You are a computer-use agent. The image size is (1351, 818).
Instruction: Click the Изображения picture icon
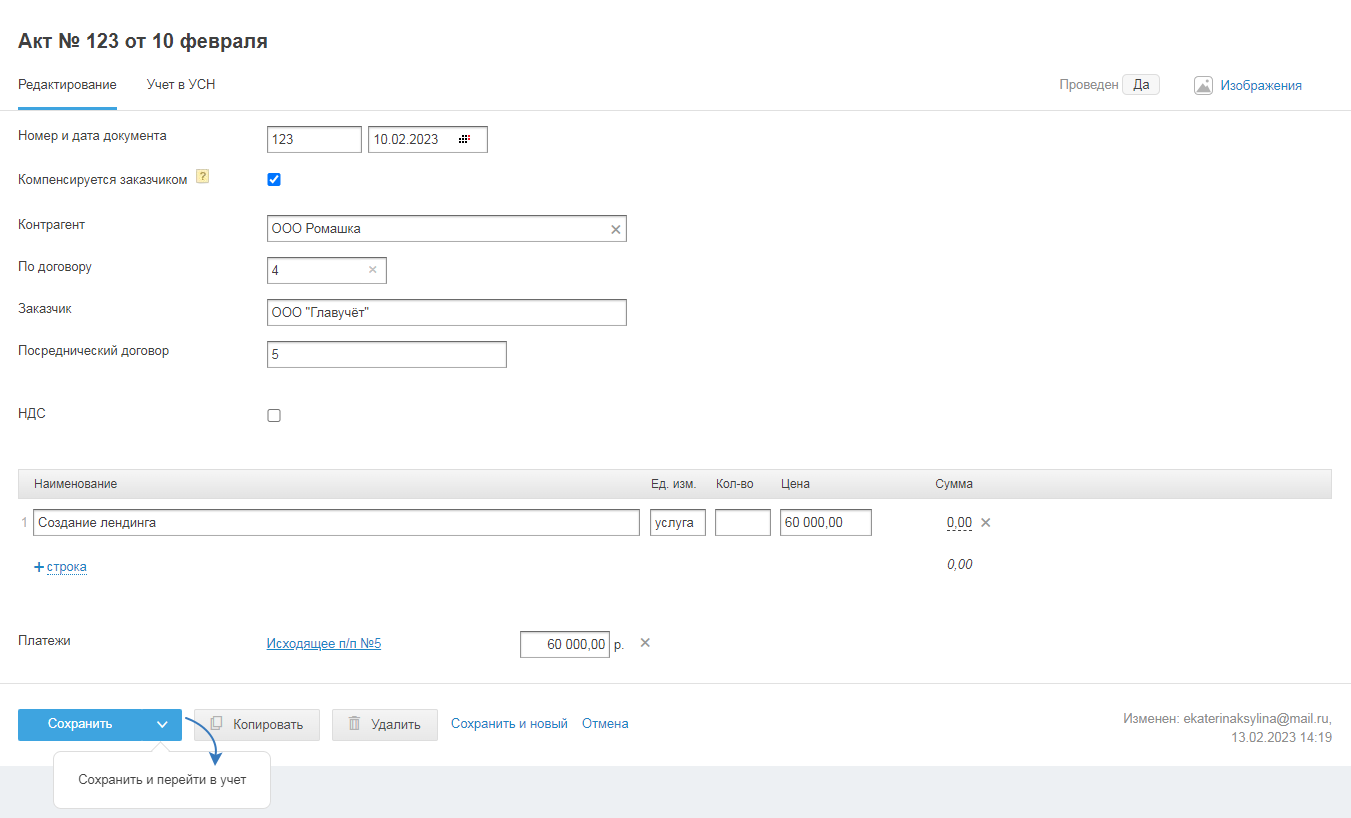1204,85
